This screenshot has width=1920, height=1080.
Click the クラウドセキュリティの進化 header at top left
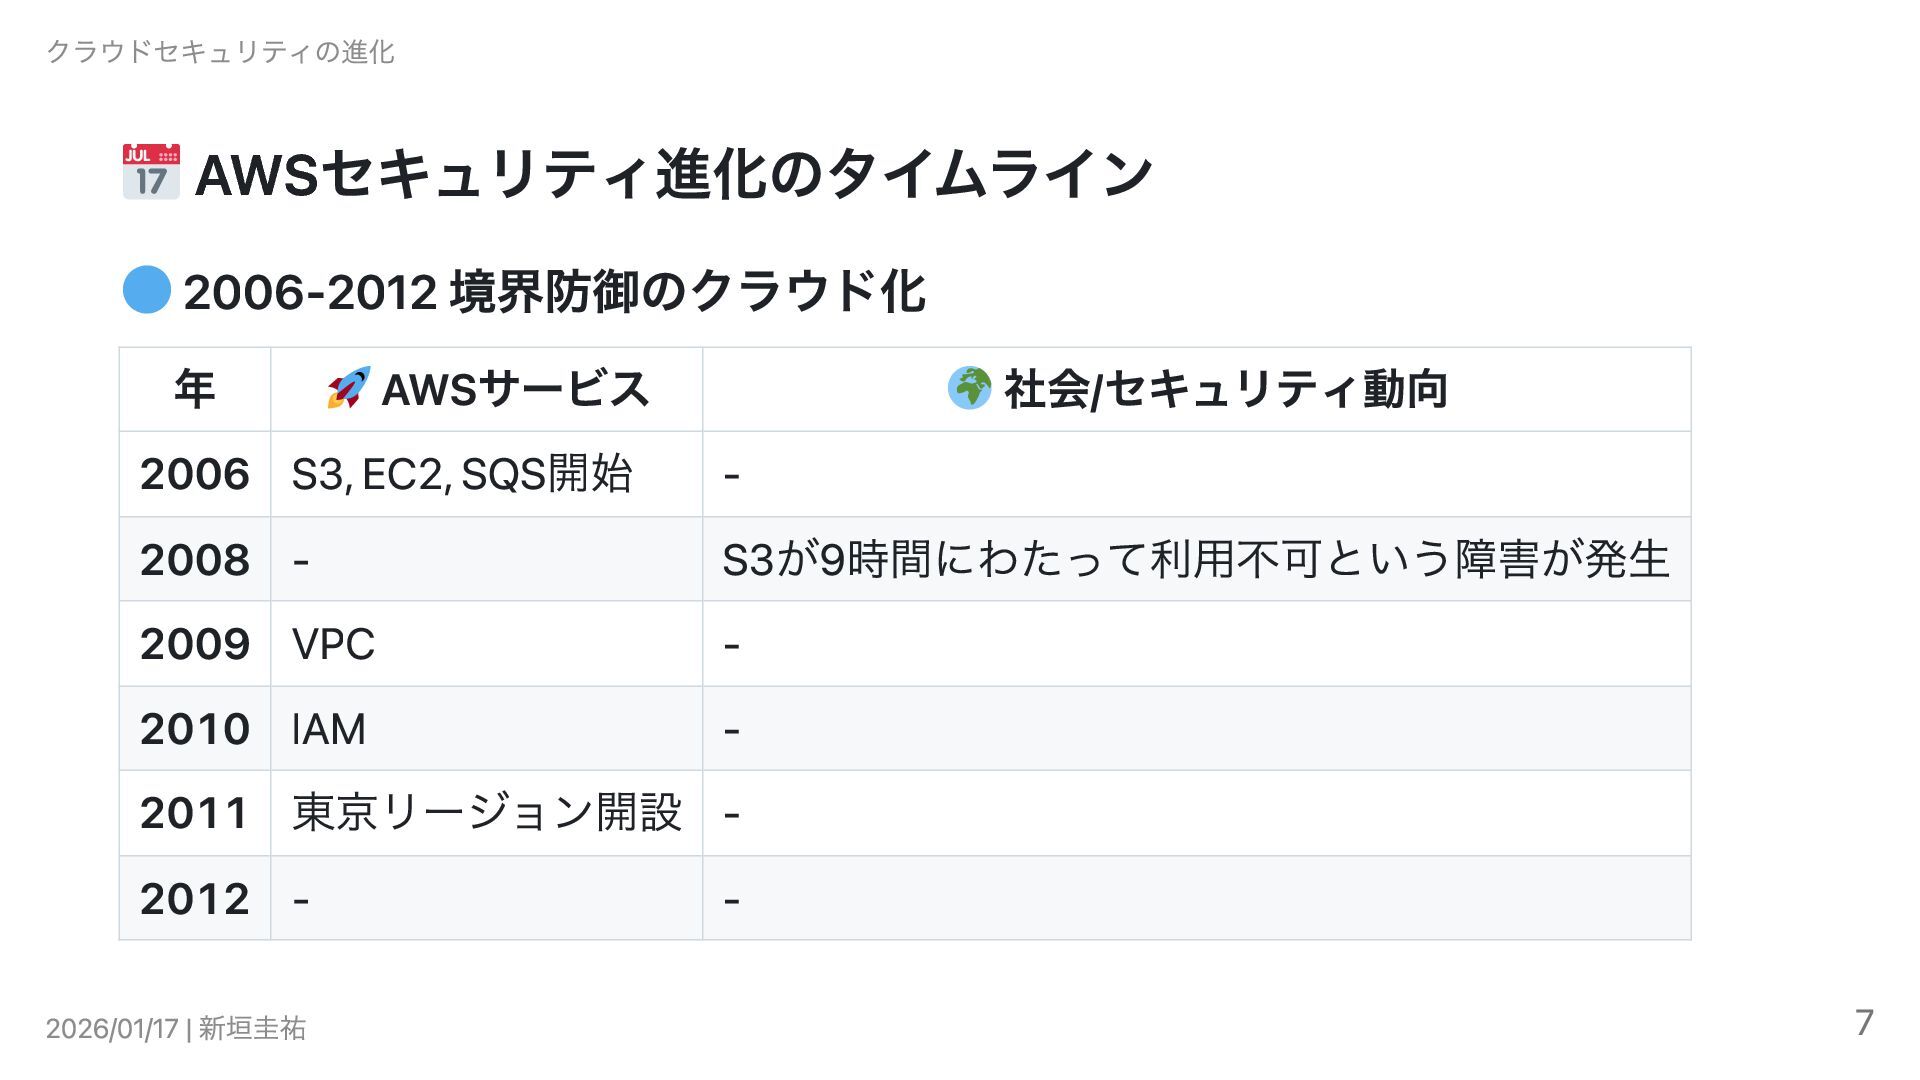point(220,52)
